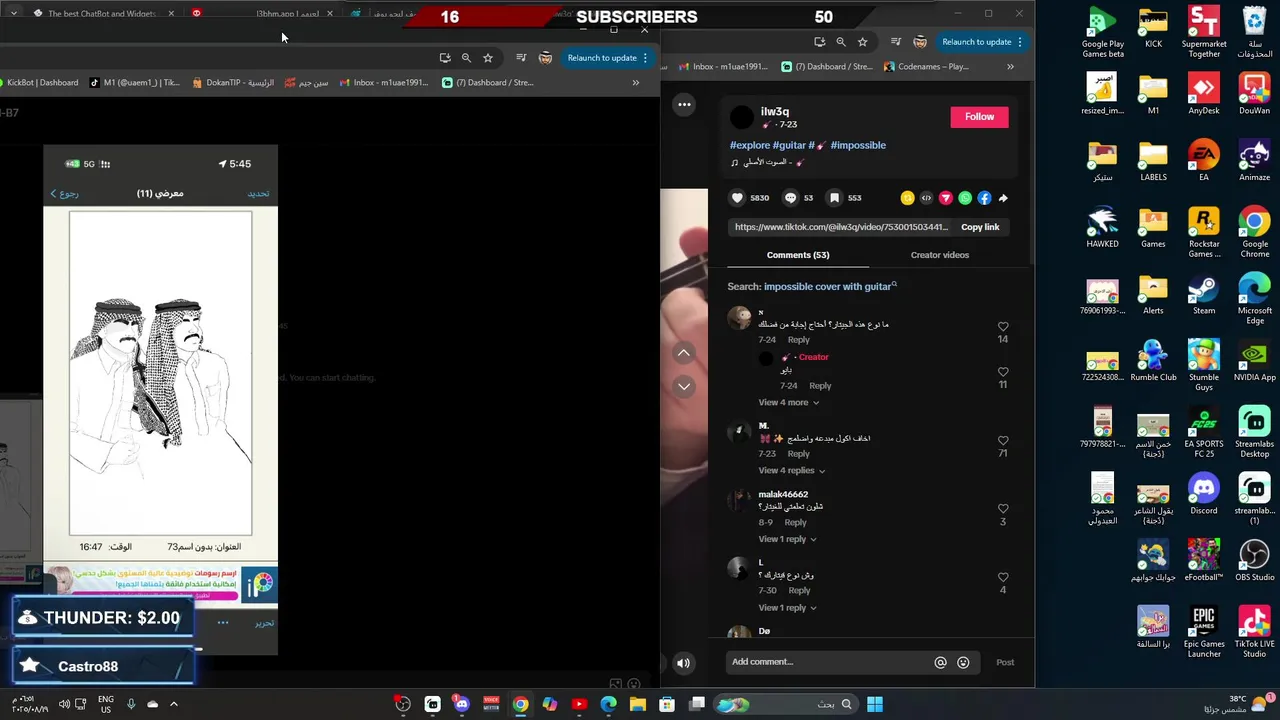Click Copy link button

point(980,227)
